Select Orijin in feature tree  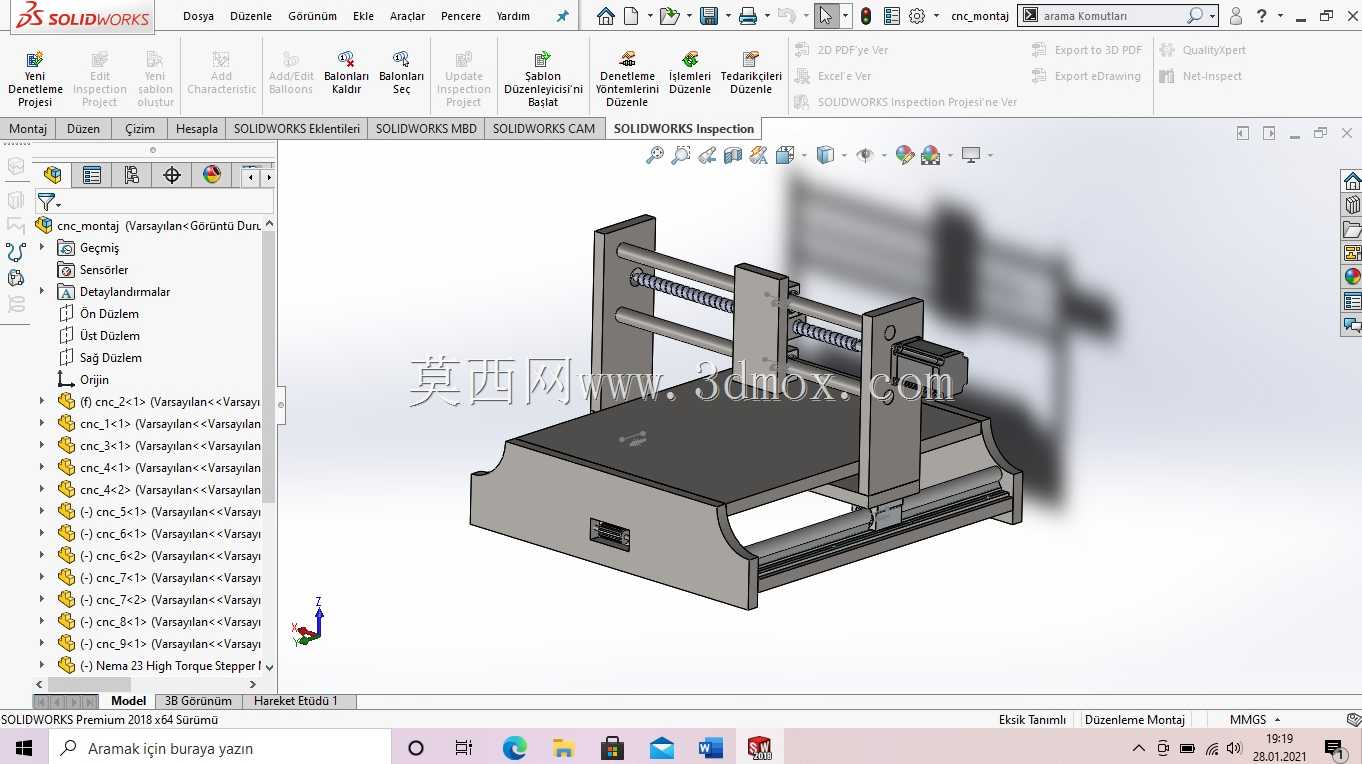[94, 379]
